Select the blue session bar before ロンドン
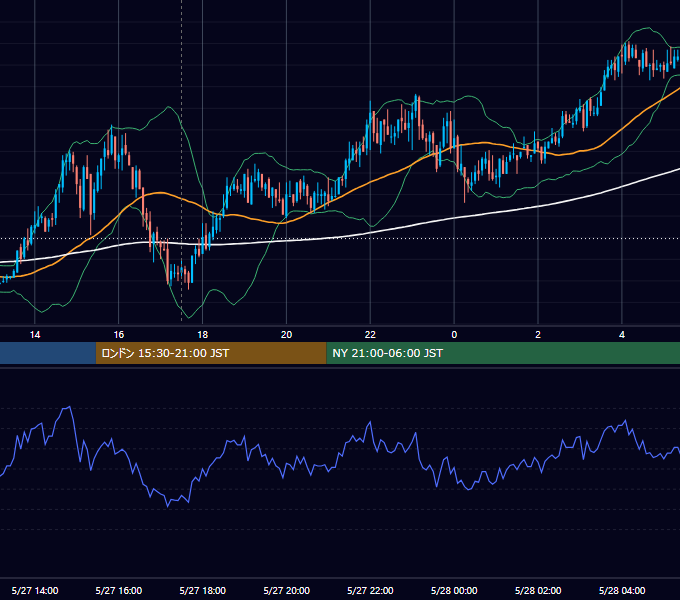Viewport: 680px width, 600px height. (48, 353)
